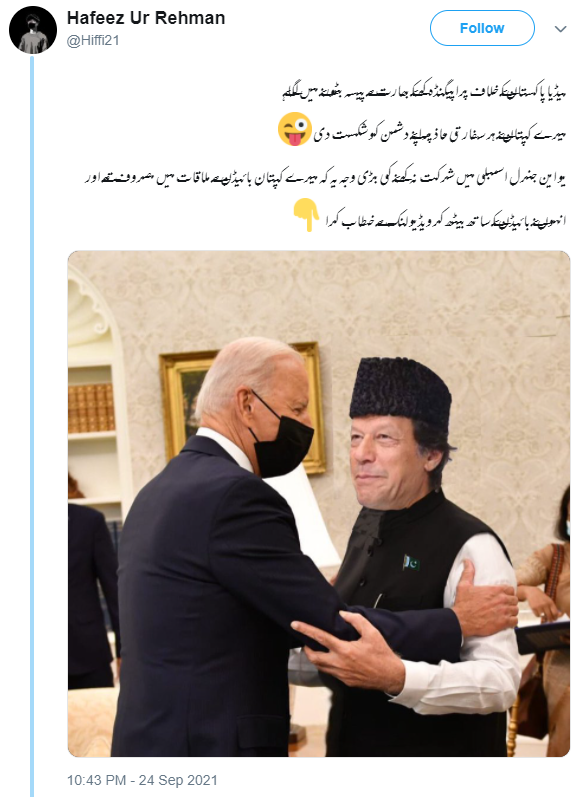The height and width of the screenshot is (797, 587).
Task: Expand the tweet options chevron beside Follow
Action: point(560,29)
